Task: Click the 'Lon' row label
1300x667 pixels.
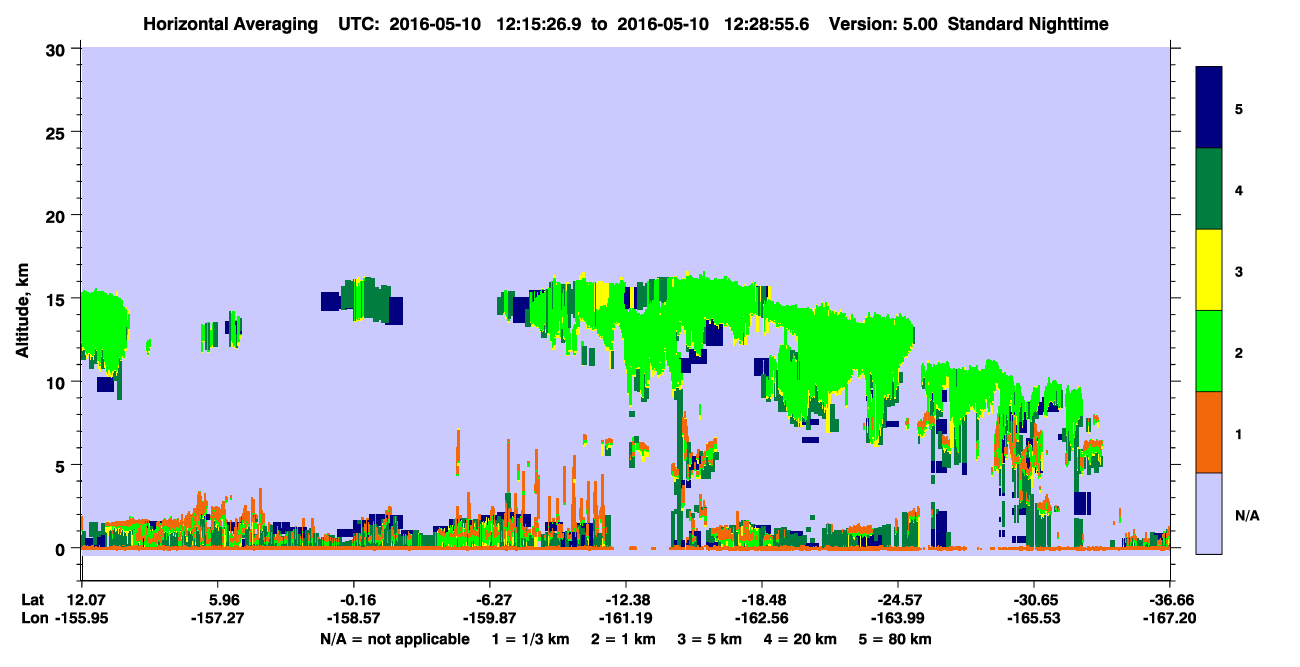Action: (x=33, y=619)
